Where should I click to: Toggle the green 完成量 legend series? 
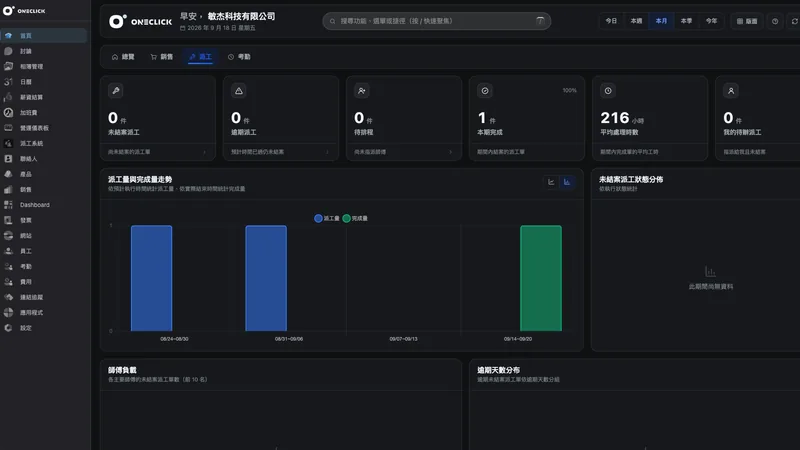click(355, 218)
